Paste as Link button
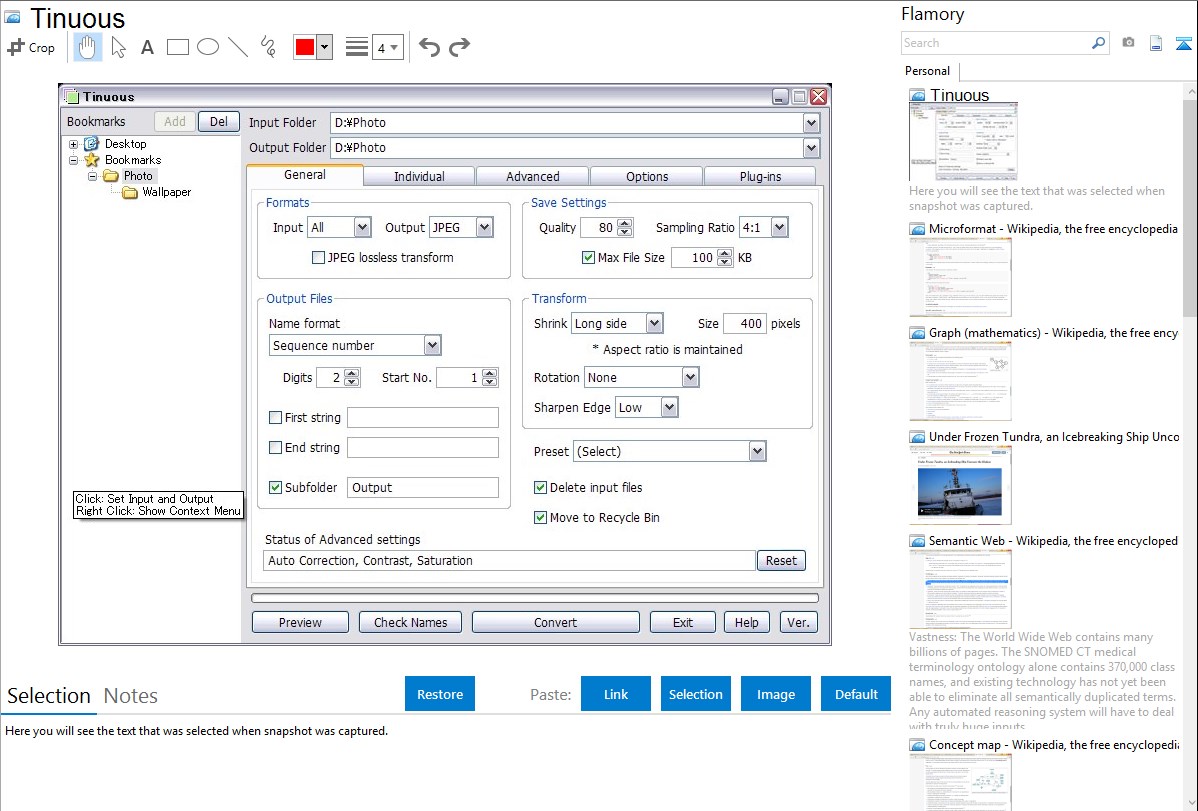Image resolution: width=1198 pixels, height=811 pixels. click(x=616, y=694)
